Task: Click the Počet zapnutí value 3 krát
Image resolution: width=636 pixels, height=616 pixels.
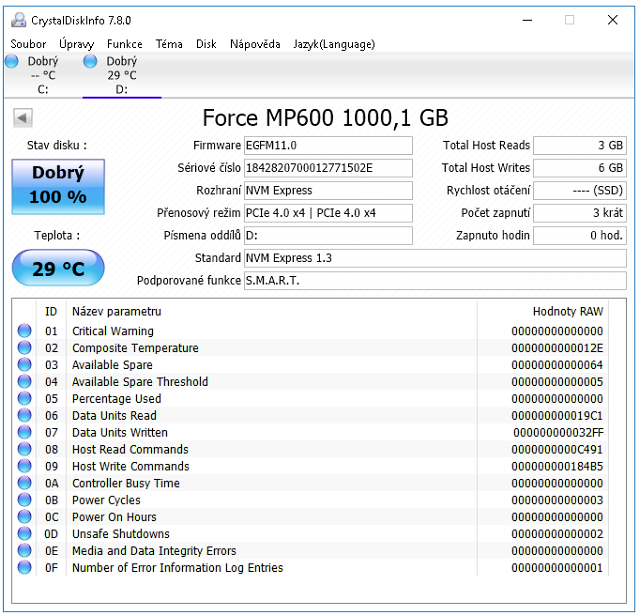Action: 580,213
